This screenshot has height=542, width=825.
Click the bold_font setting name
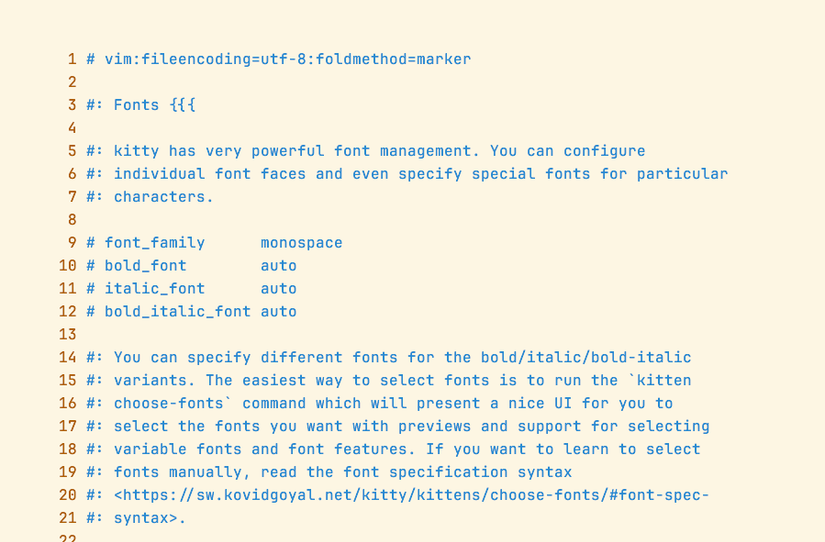[145, 266]
